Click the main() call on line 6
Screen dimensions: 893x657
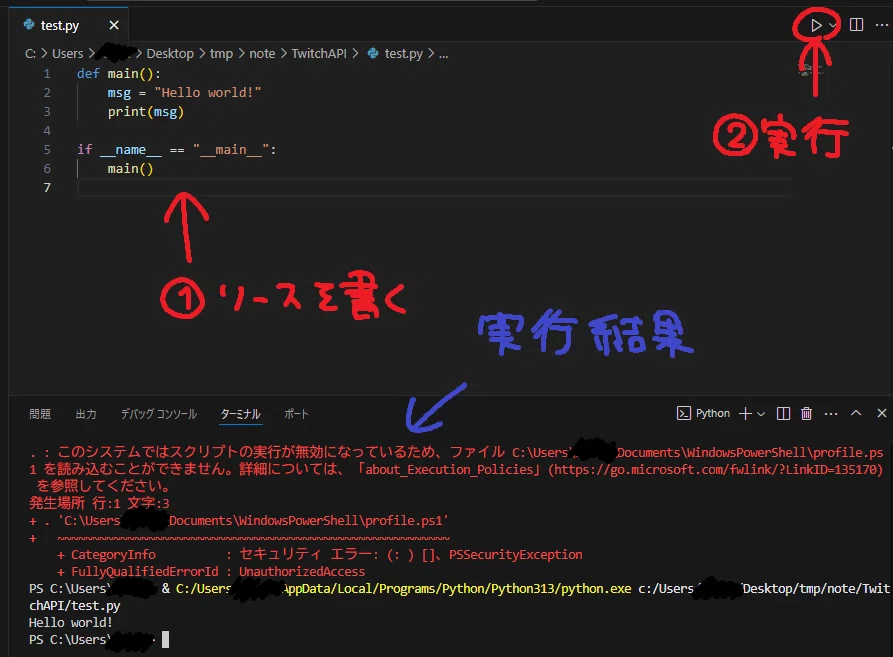coord(130,169)
